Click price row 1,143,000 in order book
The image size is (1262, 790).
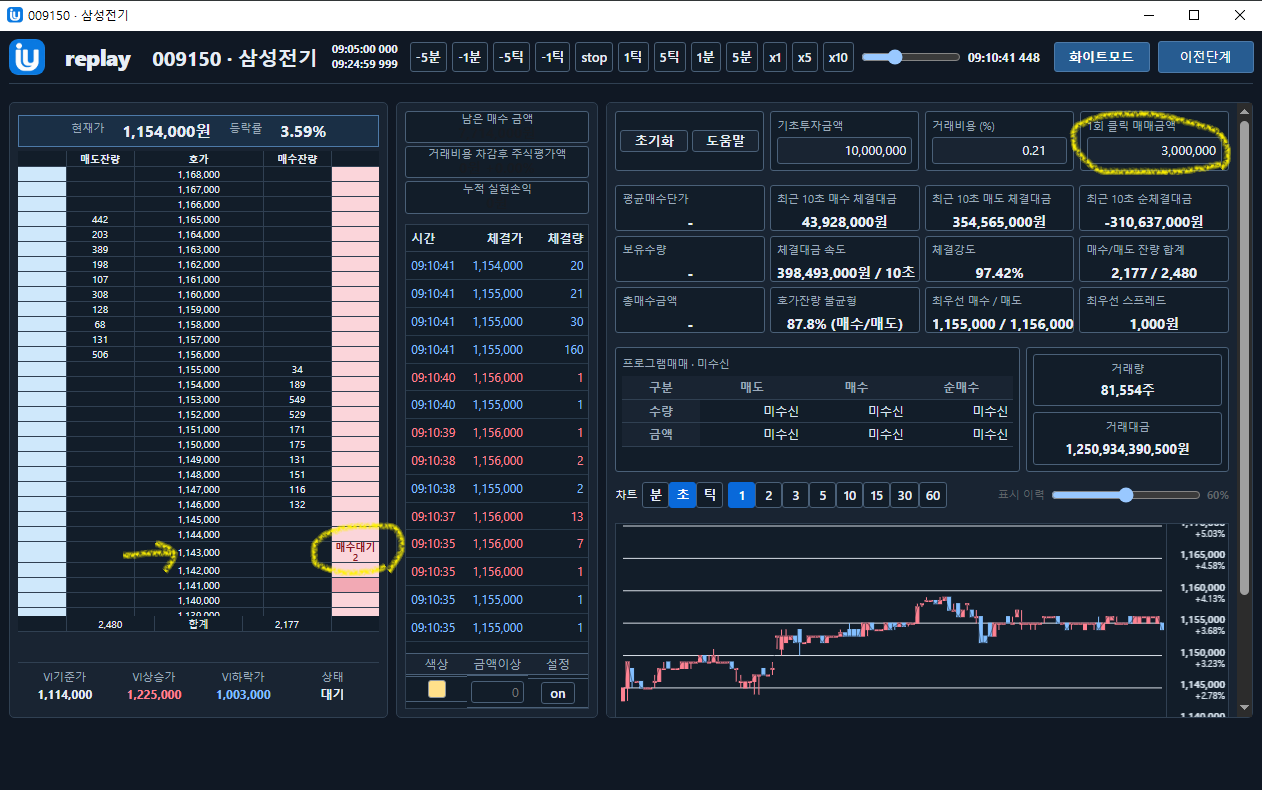pos(198,552)
